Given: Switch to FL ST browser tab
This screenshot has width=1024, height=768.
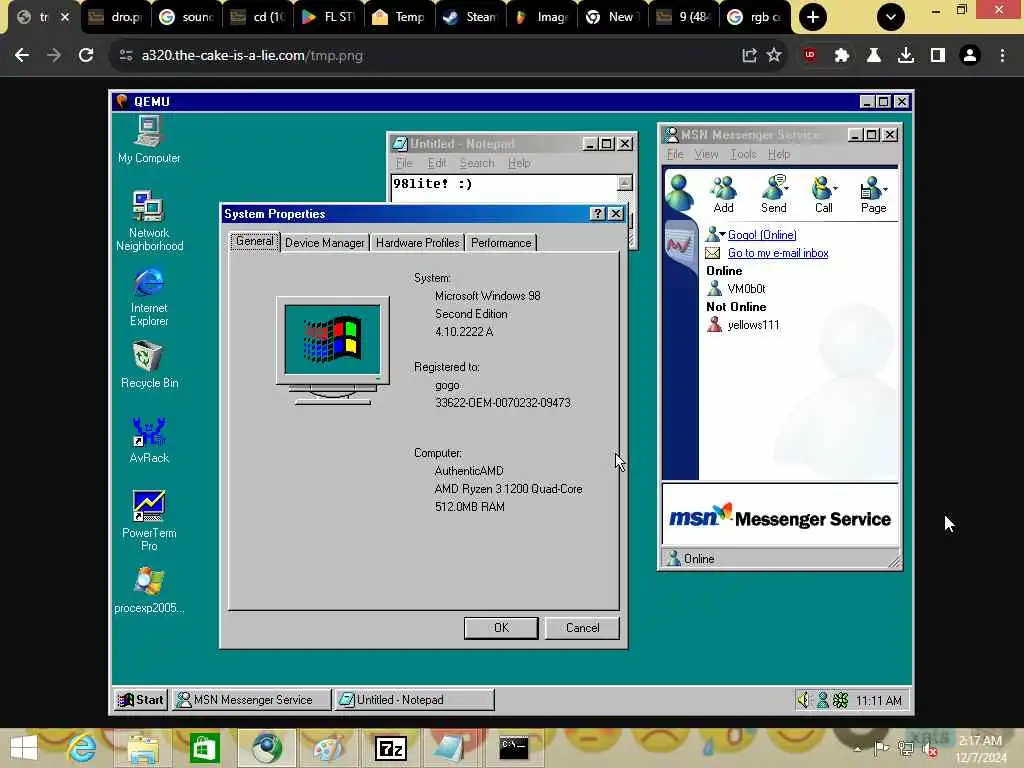Looking at the screenshot, I should pyautogui.click(x=329, y=17).
